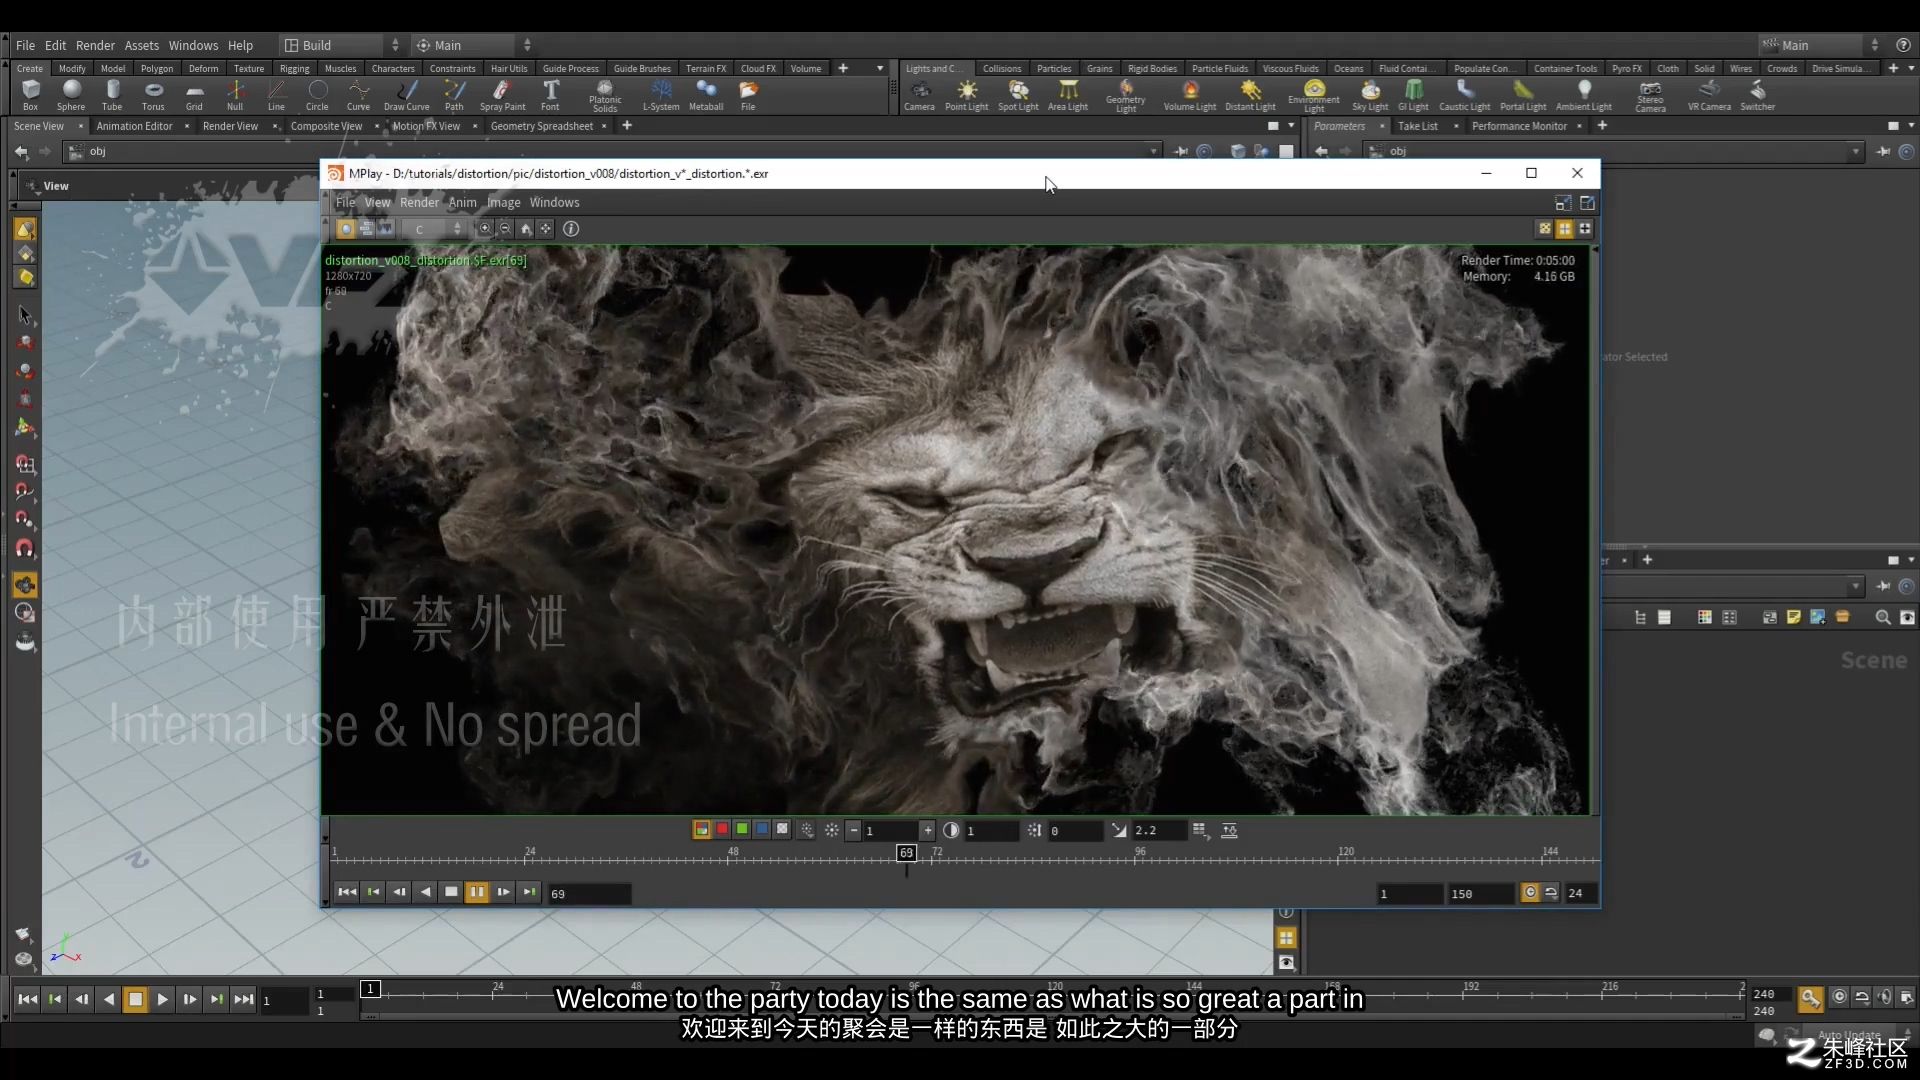Viewport: 1920px width, 1080px height.
Task: Select the Grid shelf tool
Action: pos(194,96)
